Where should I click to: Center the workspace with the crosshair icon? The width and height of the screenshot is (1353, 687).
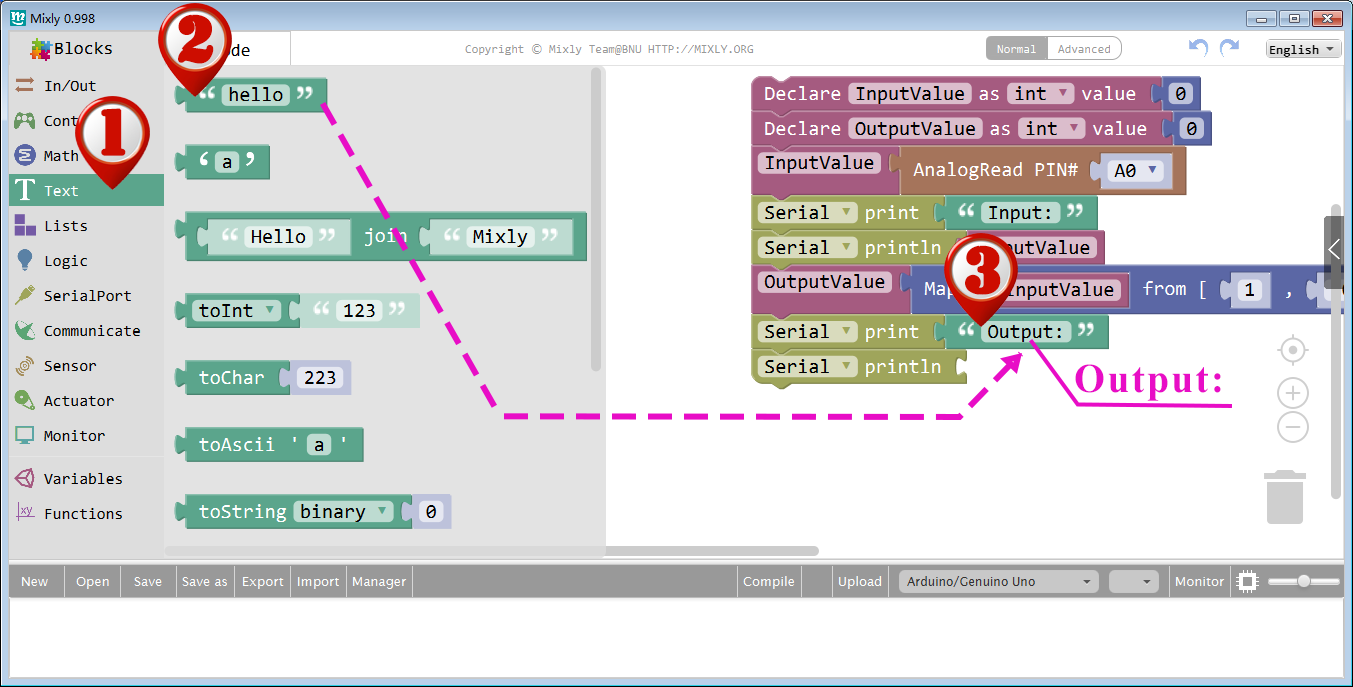(x=1293, y=350)
